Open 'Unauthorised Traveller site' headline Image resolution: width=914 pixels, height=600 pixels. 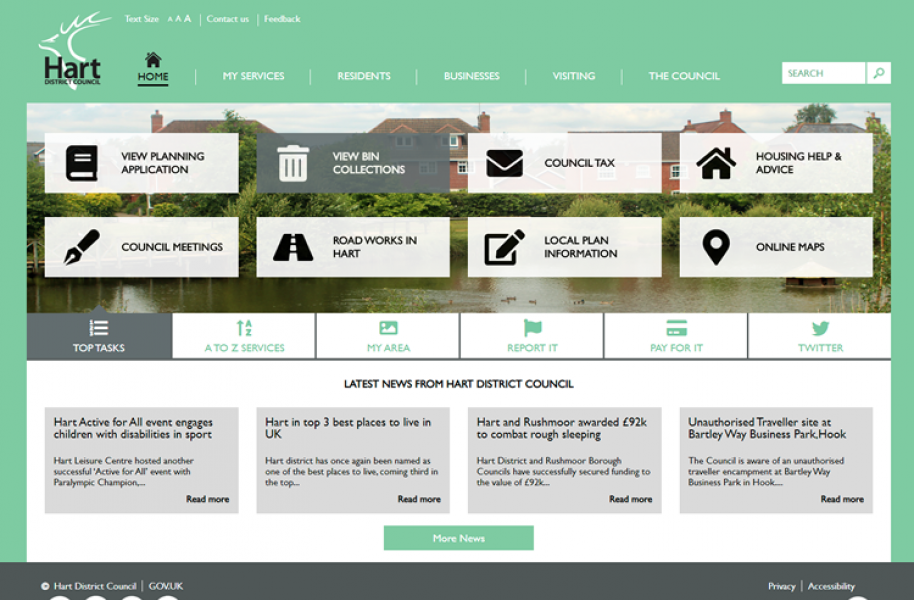tap(767, 428)
